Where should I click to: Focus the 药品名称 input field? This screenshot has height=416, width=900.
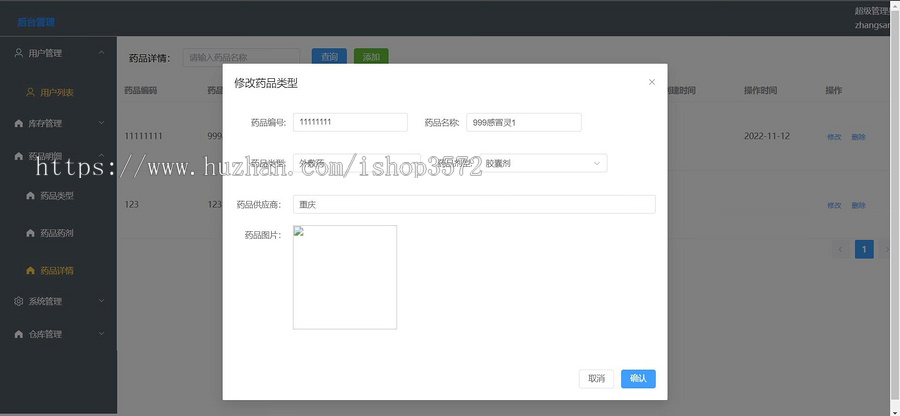click(523, 122)
